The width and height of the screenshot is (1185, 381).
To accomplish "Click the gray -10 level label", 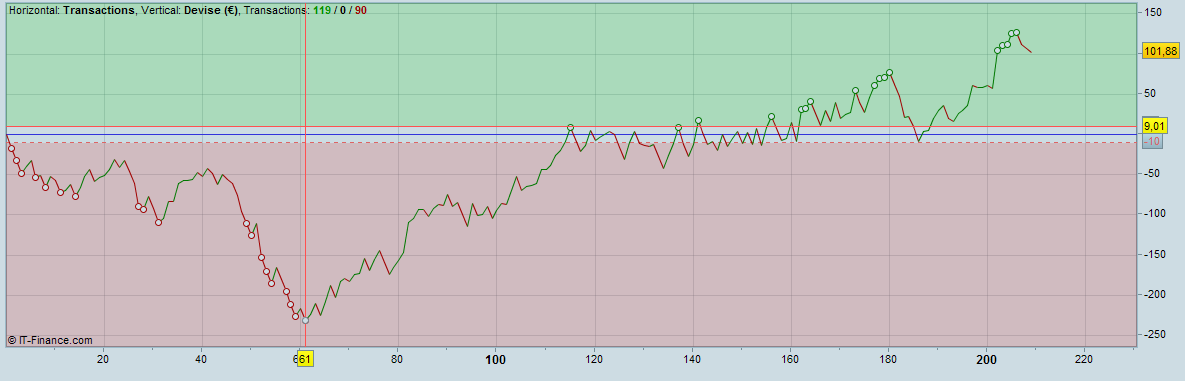I will (x=1152, y=141).
